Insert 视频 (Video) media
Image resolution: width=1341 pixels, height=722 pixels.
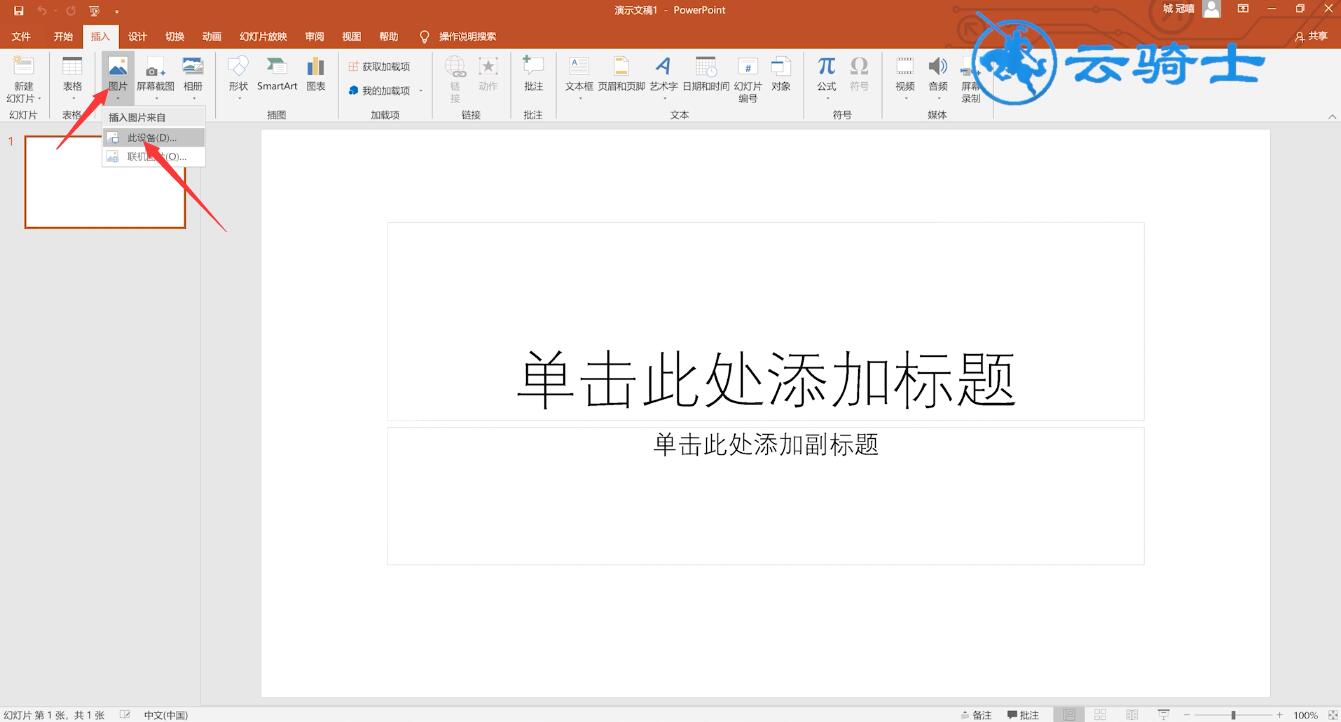click(x=905, y=79)
